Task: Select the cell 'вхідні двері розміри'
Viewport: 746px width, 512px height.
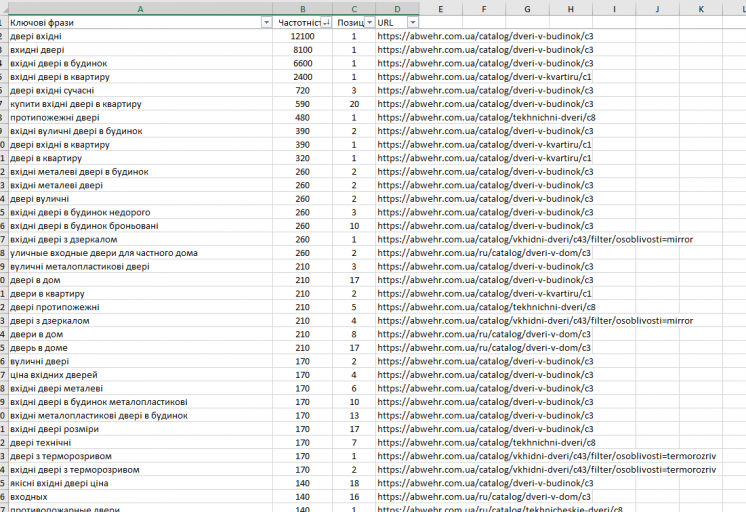Action: 140,429
